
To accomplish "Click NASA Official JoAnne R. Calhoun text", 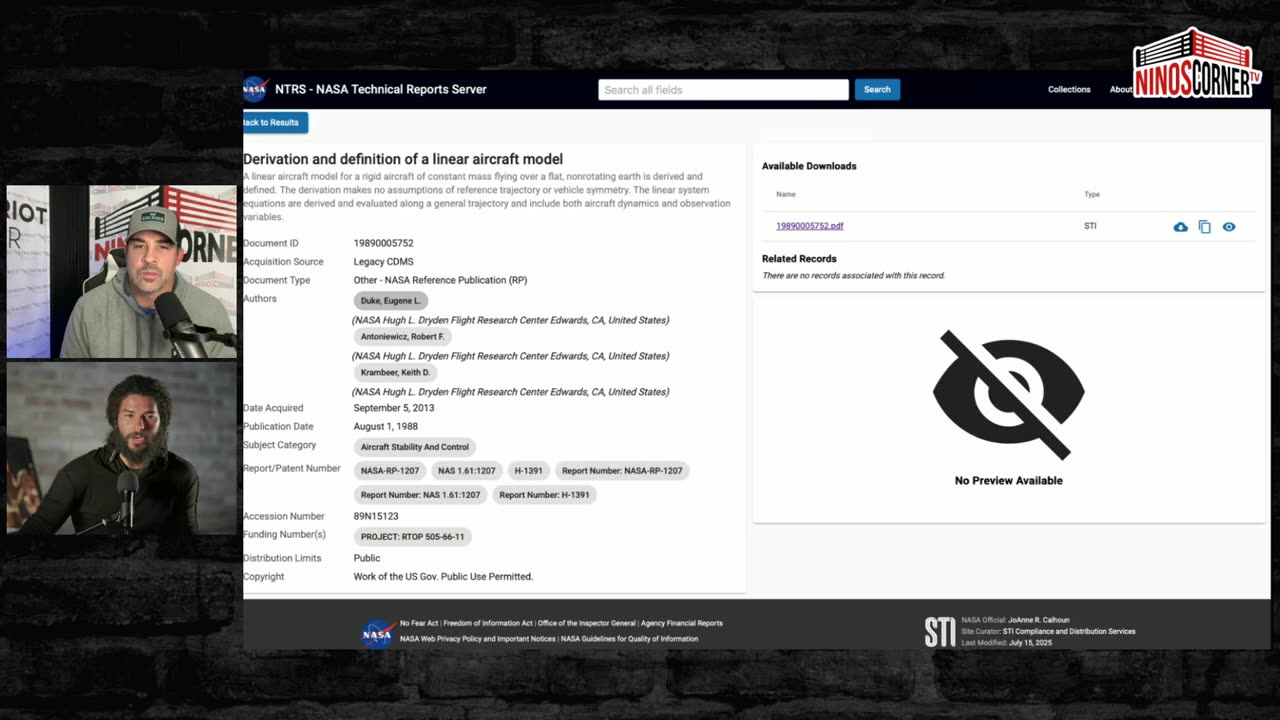I will tap(1016, 620).
